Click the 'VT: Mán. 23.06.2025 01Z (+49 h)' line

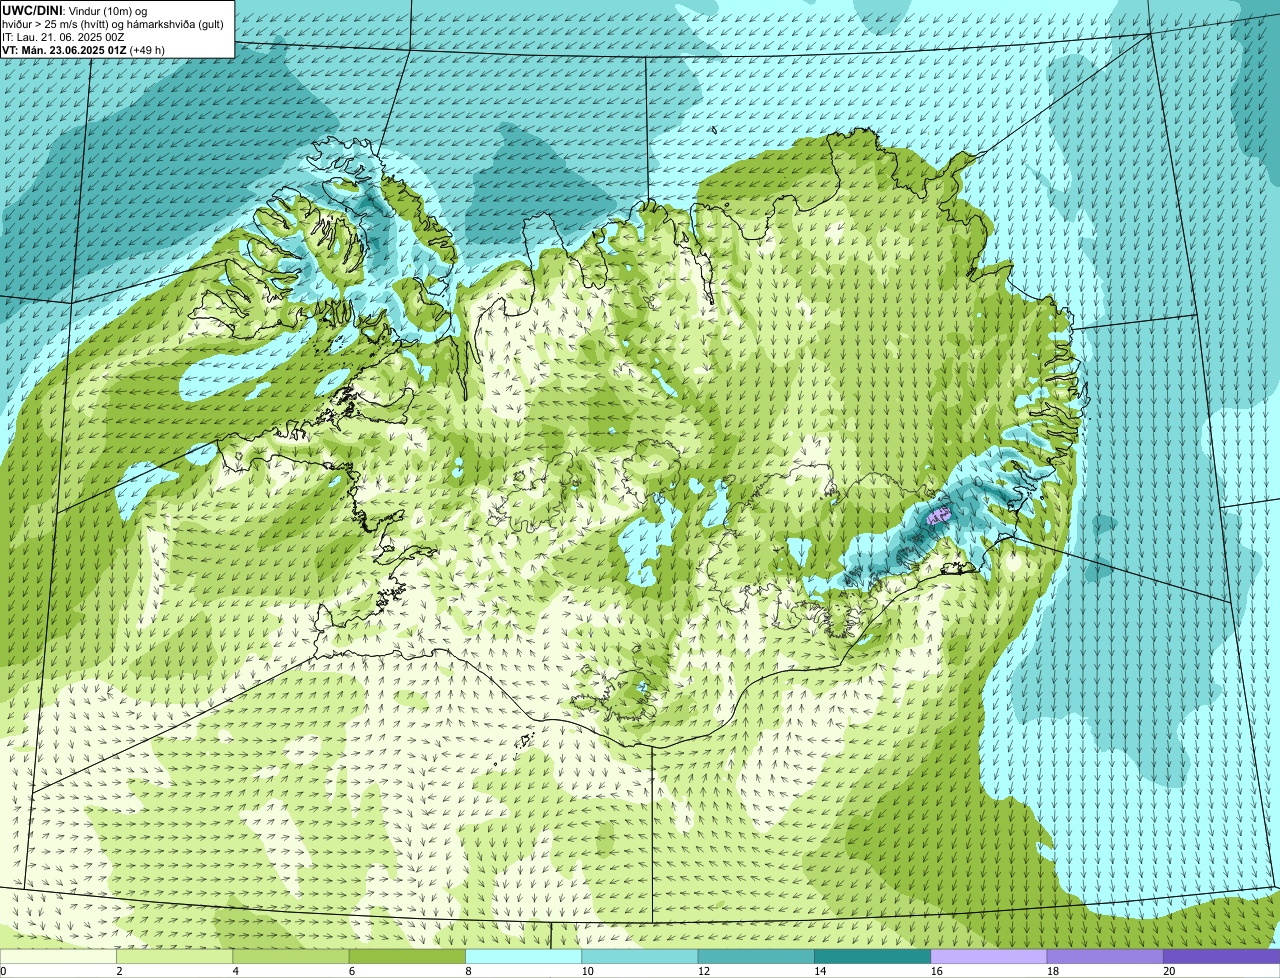(84, 49)
